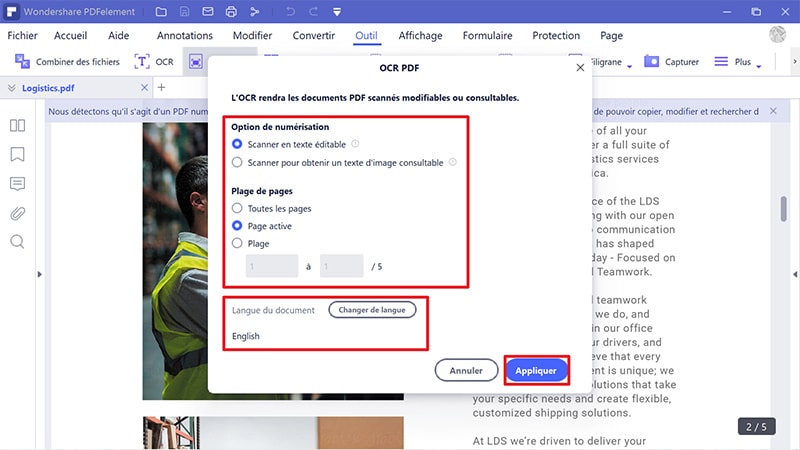Select the Plage radio button
The width and height of the screenshot is (800, 450).
237,243
